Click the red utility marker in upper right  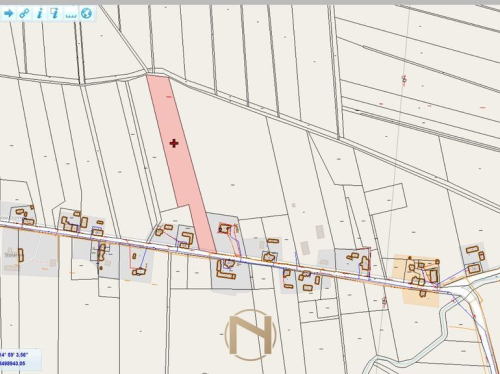(404, 79)
